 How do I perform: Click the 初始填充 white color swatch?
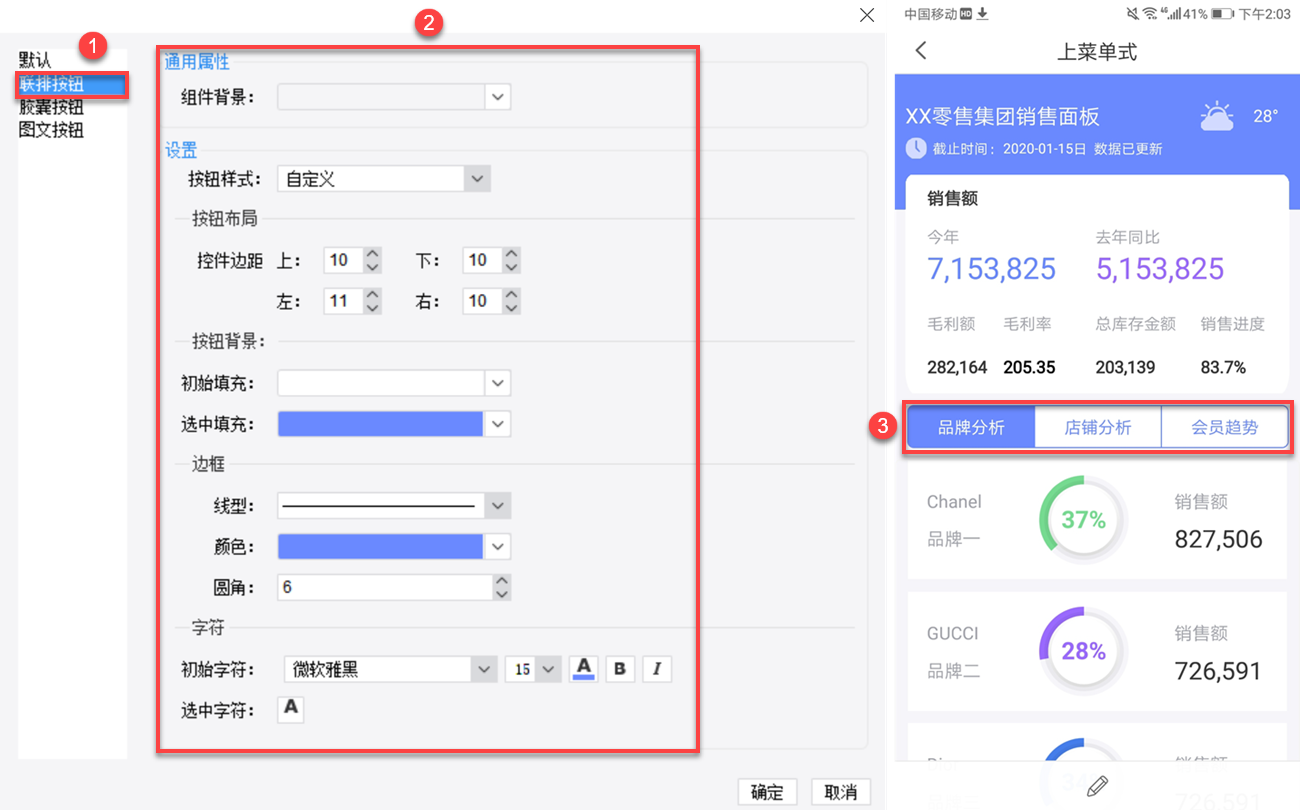coord(381,383)
